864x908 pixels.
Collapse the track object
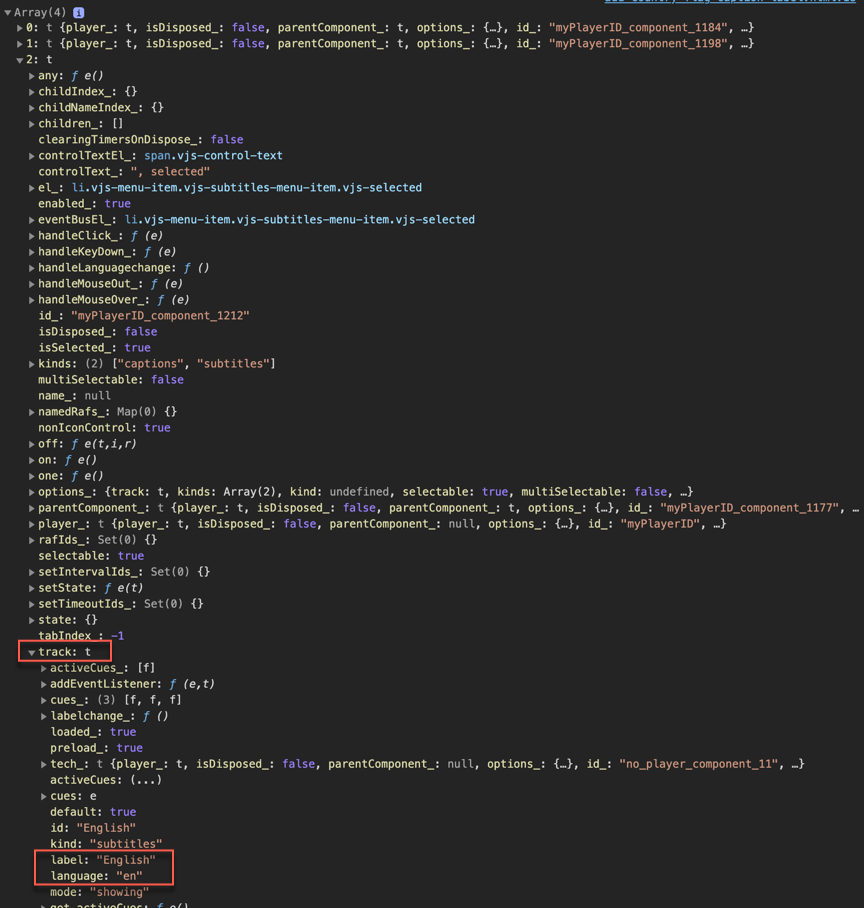(x=32, y=652)
